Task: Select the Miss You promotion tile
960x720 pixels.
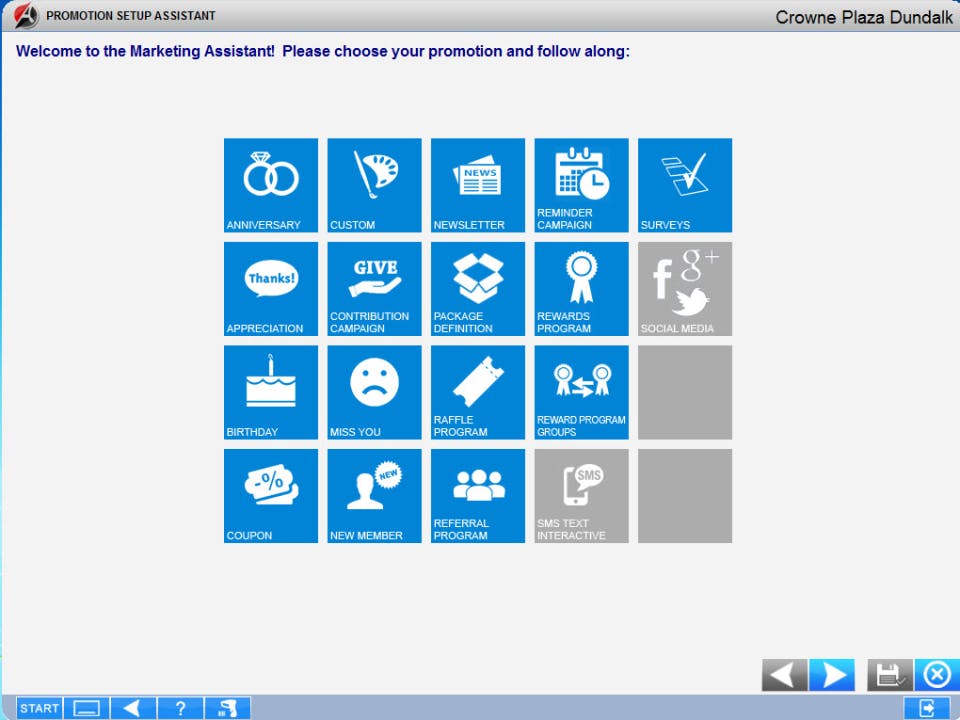Action: pyautogui.click(x=374, y=392)
